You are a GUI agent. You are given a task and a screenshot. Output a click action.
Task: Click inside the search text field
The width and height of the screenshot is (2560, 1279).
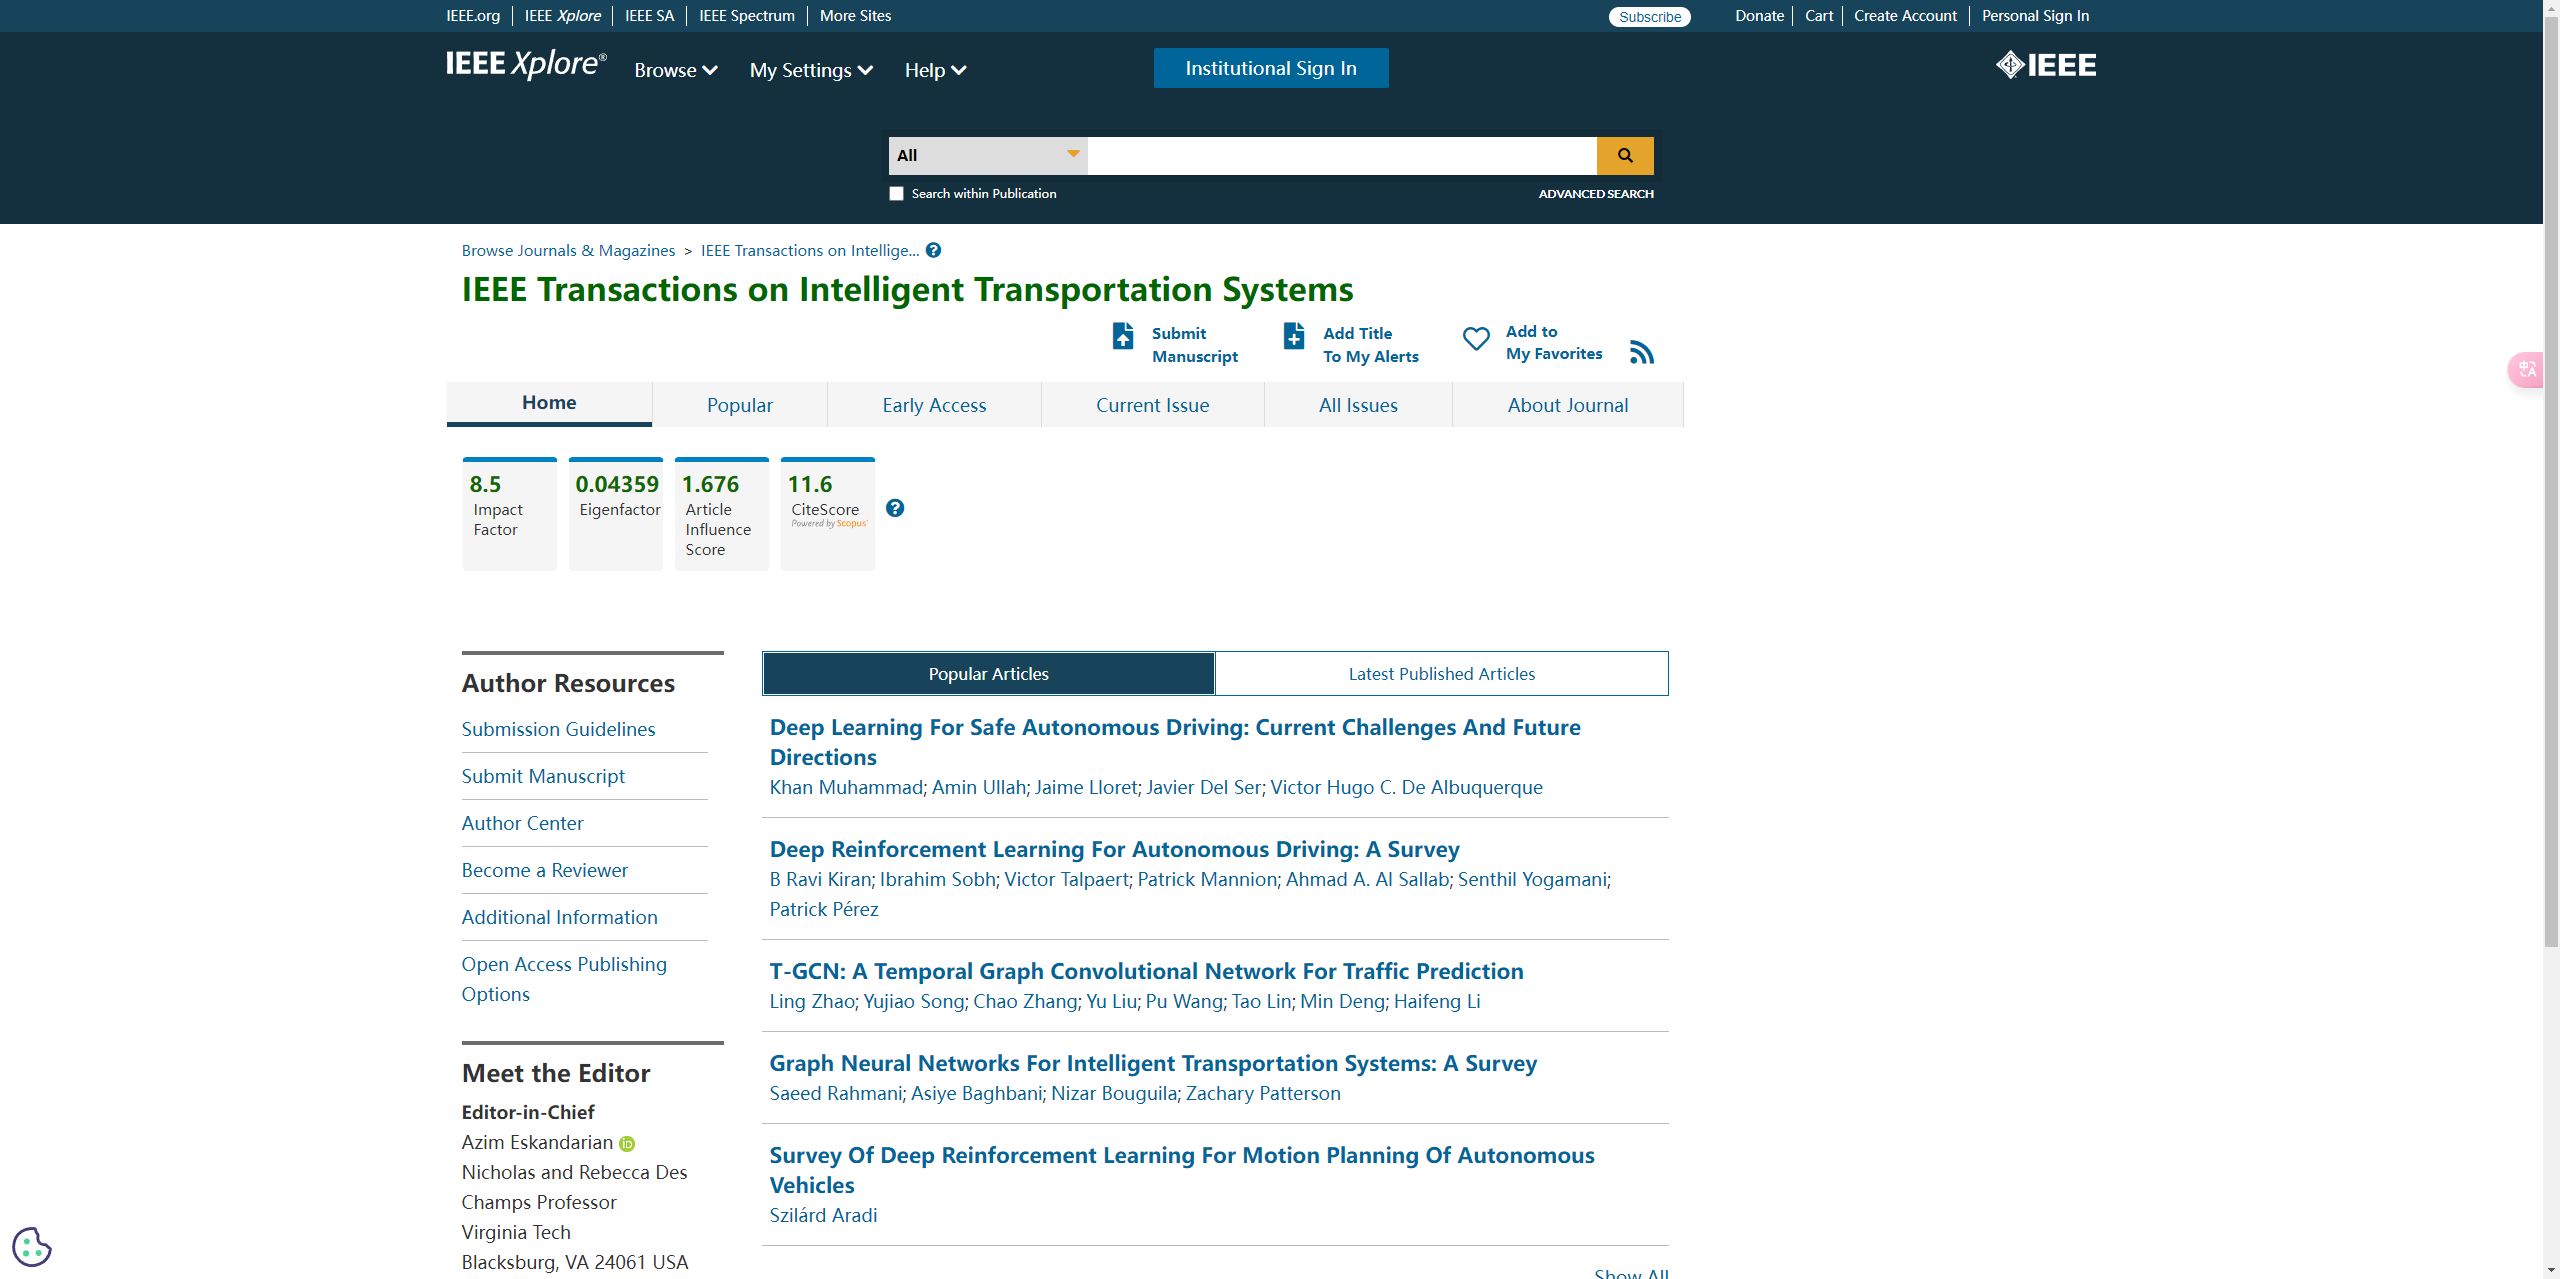pyautogui.click(x=1341, y=156)
